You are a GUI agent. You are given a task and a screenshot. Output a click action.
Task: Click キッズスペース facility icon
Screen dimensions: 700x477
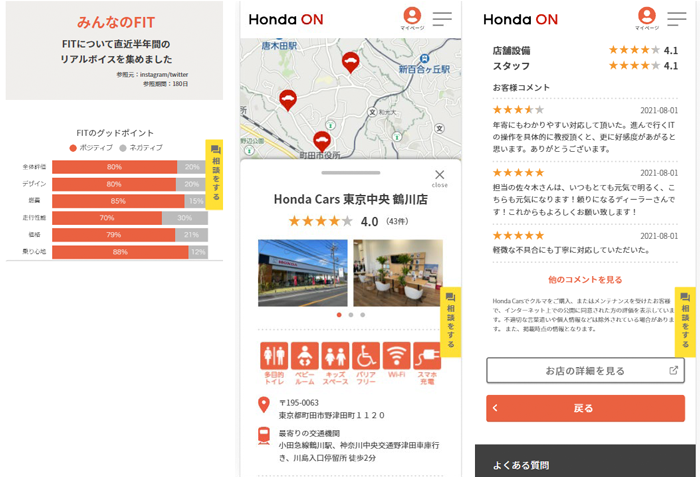tap(335, 356)
